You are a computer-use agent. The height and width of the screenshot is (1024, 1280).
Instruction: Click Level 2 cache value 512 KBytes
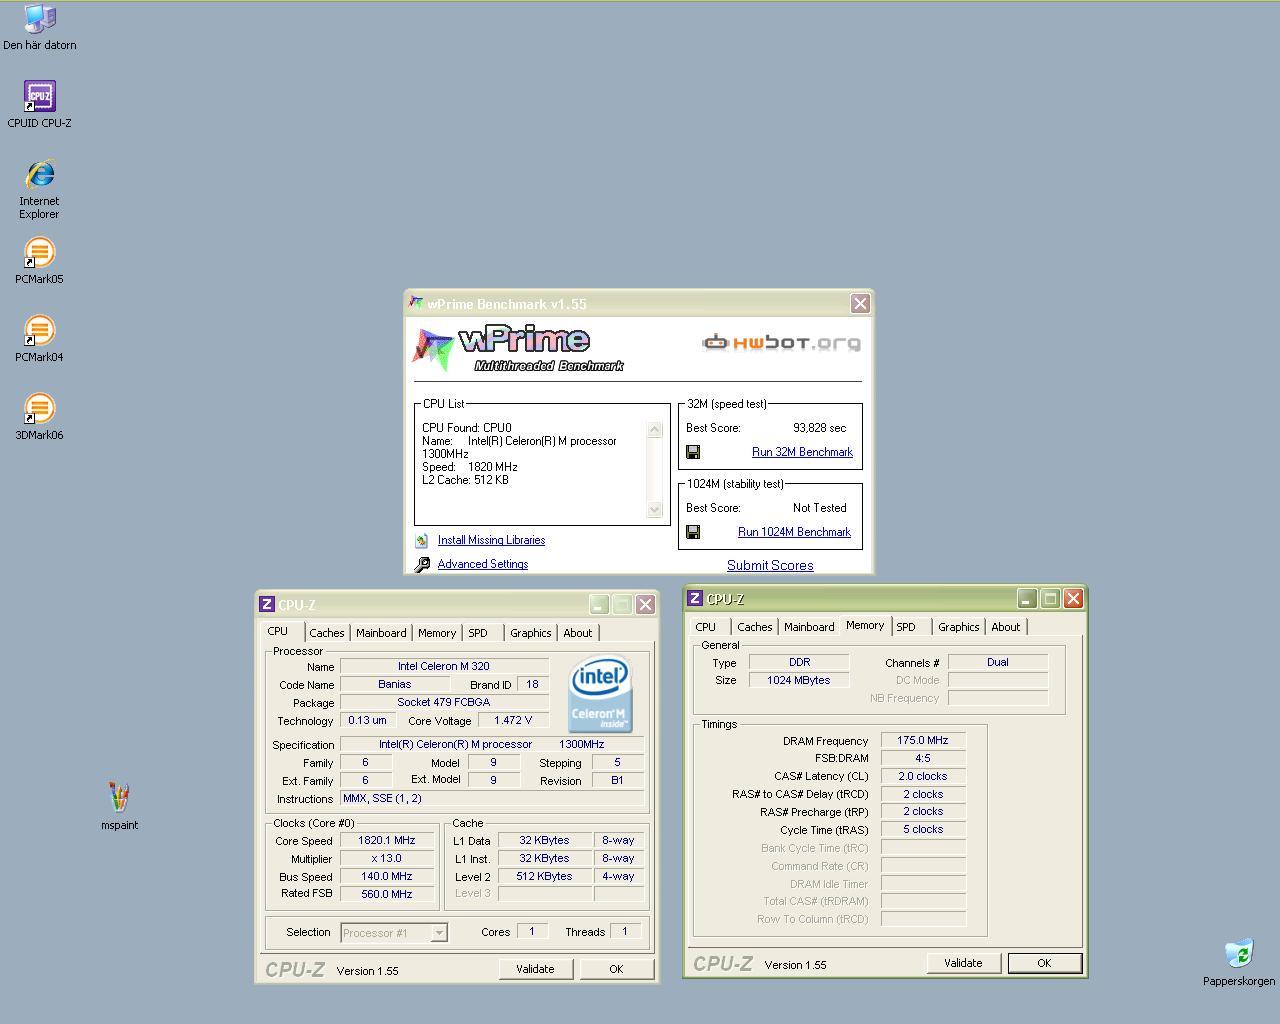coord(544,876)
